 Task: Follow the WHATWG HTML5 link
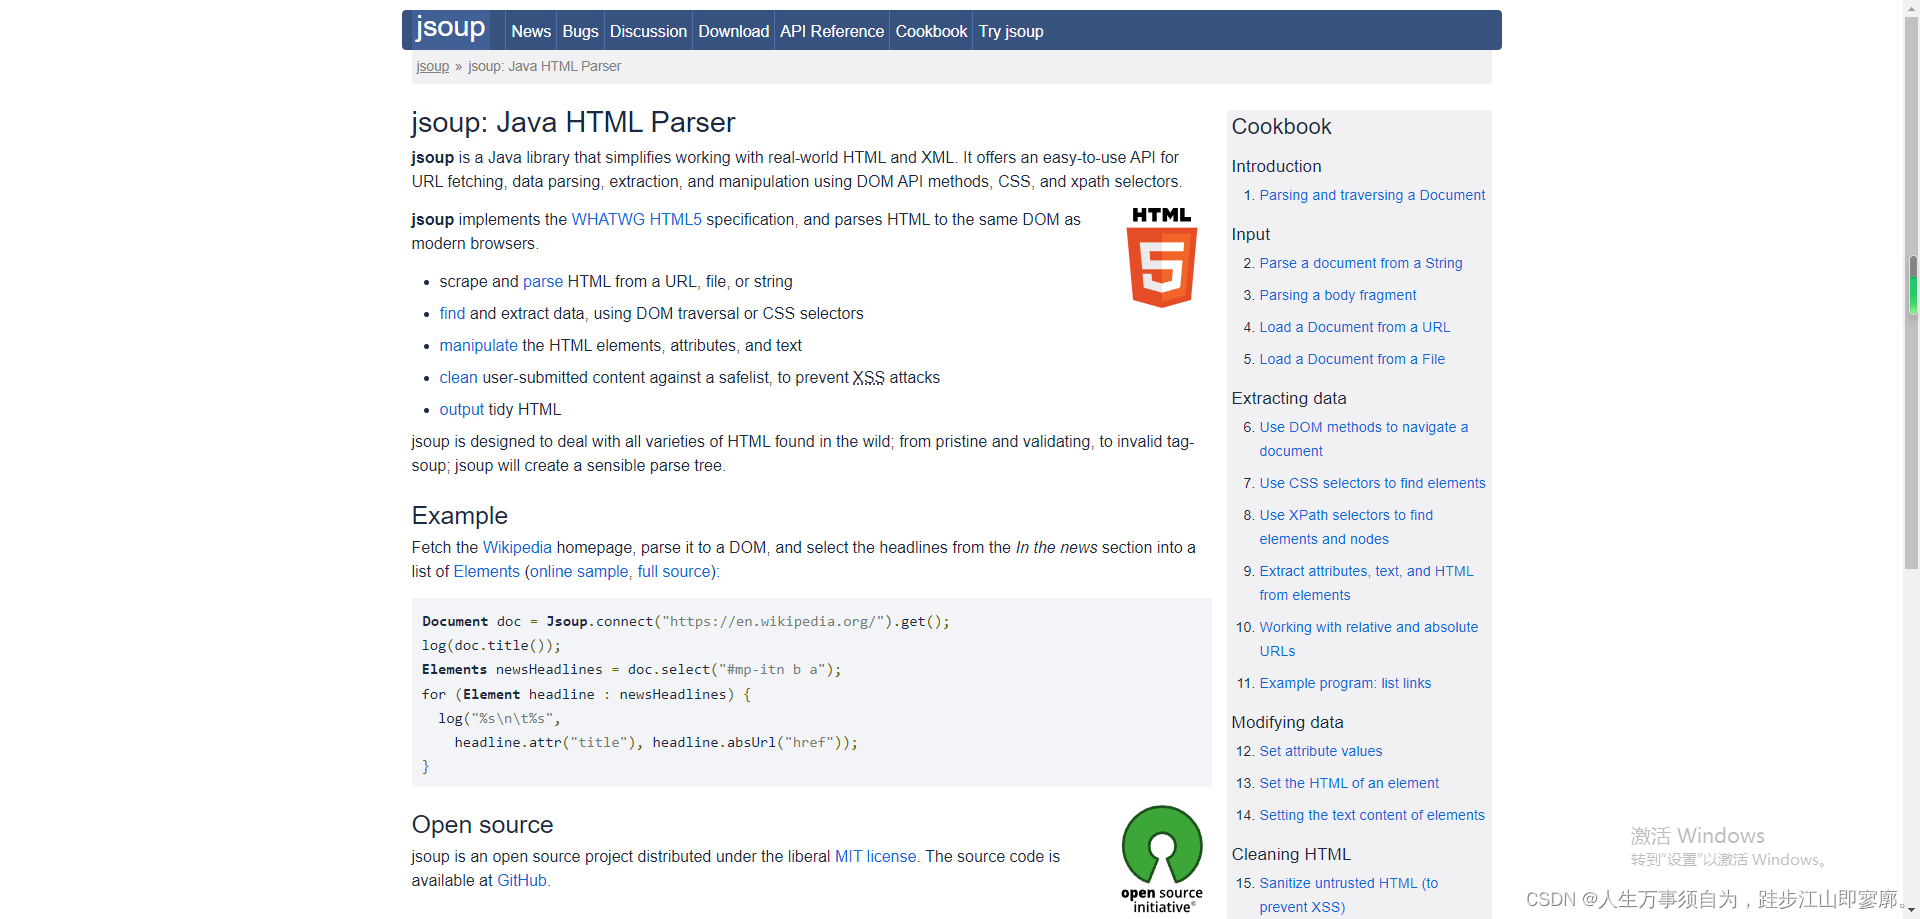[x=636, y=219]
